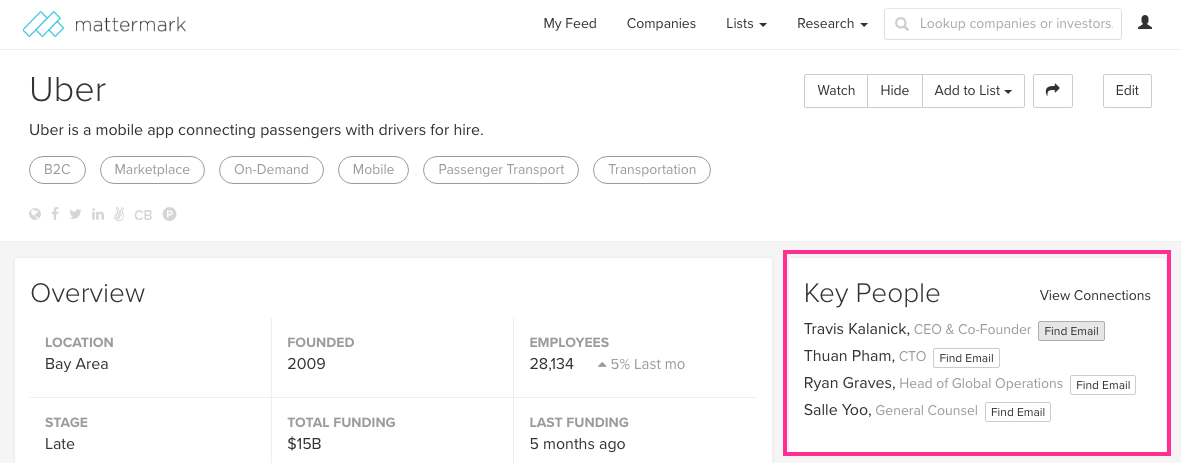The image size is (1181, 463).
Task: Expand the Research menu
Action: 832,24
